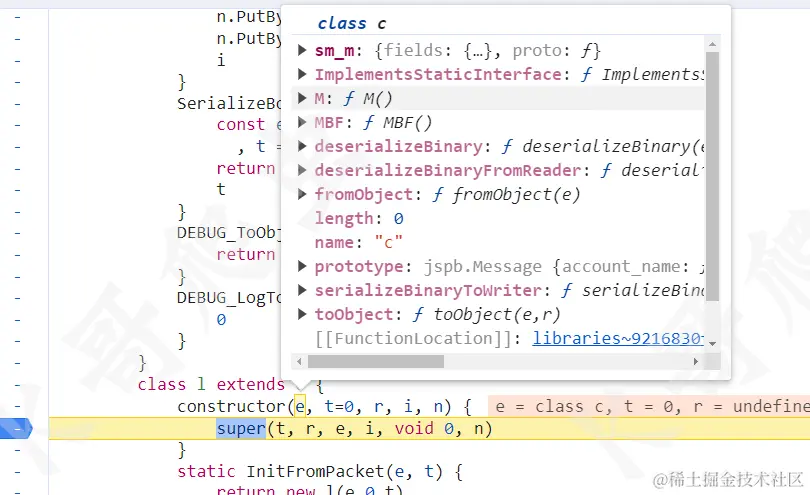This screenshot has height=495, width=810.
Task: Click the 'DEBUG_LogTo' method name
Action: (x=229, y=298)
